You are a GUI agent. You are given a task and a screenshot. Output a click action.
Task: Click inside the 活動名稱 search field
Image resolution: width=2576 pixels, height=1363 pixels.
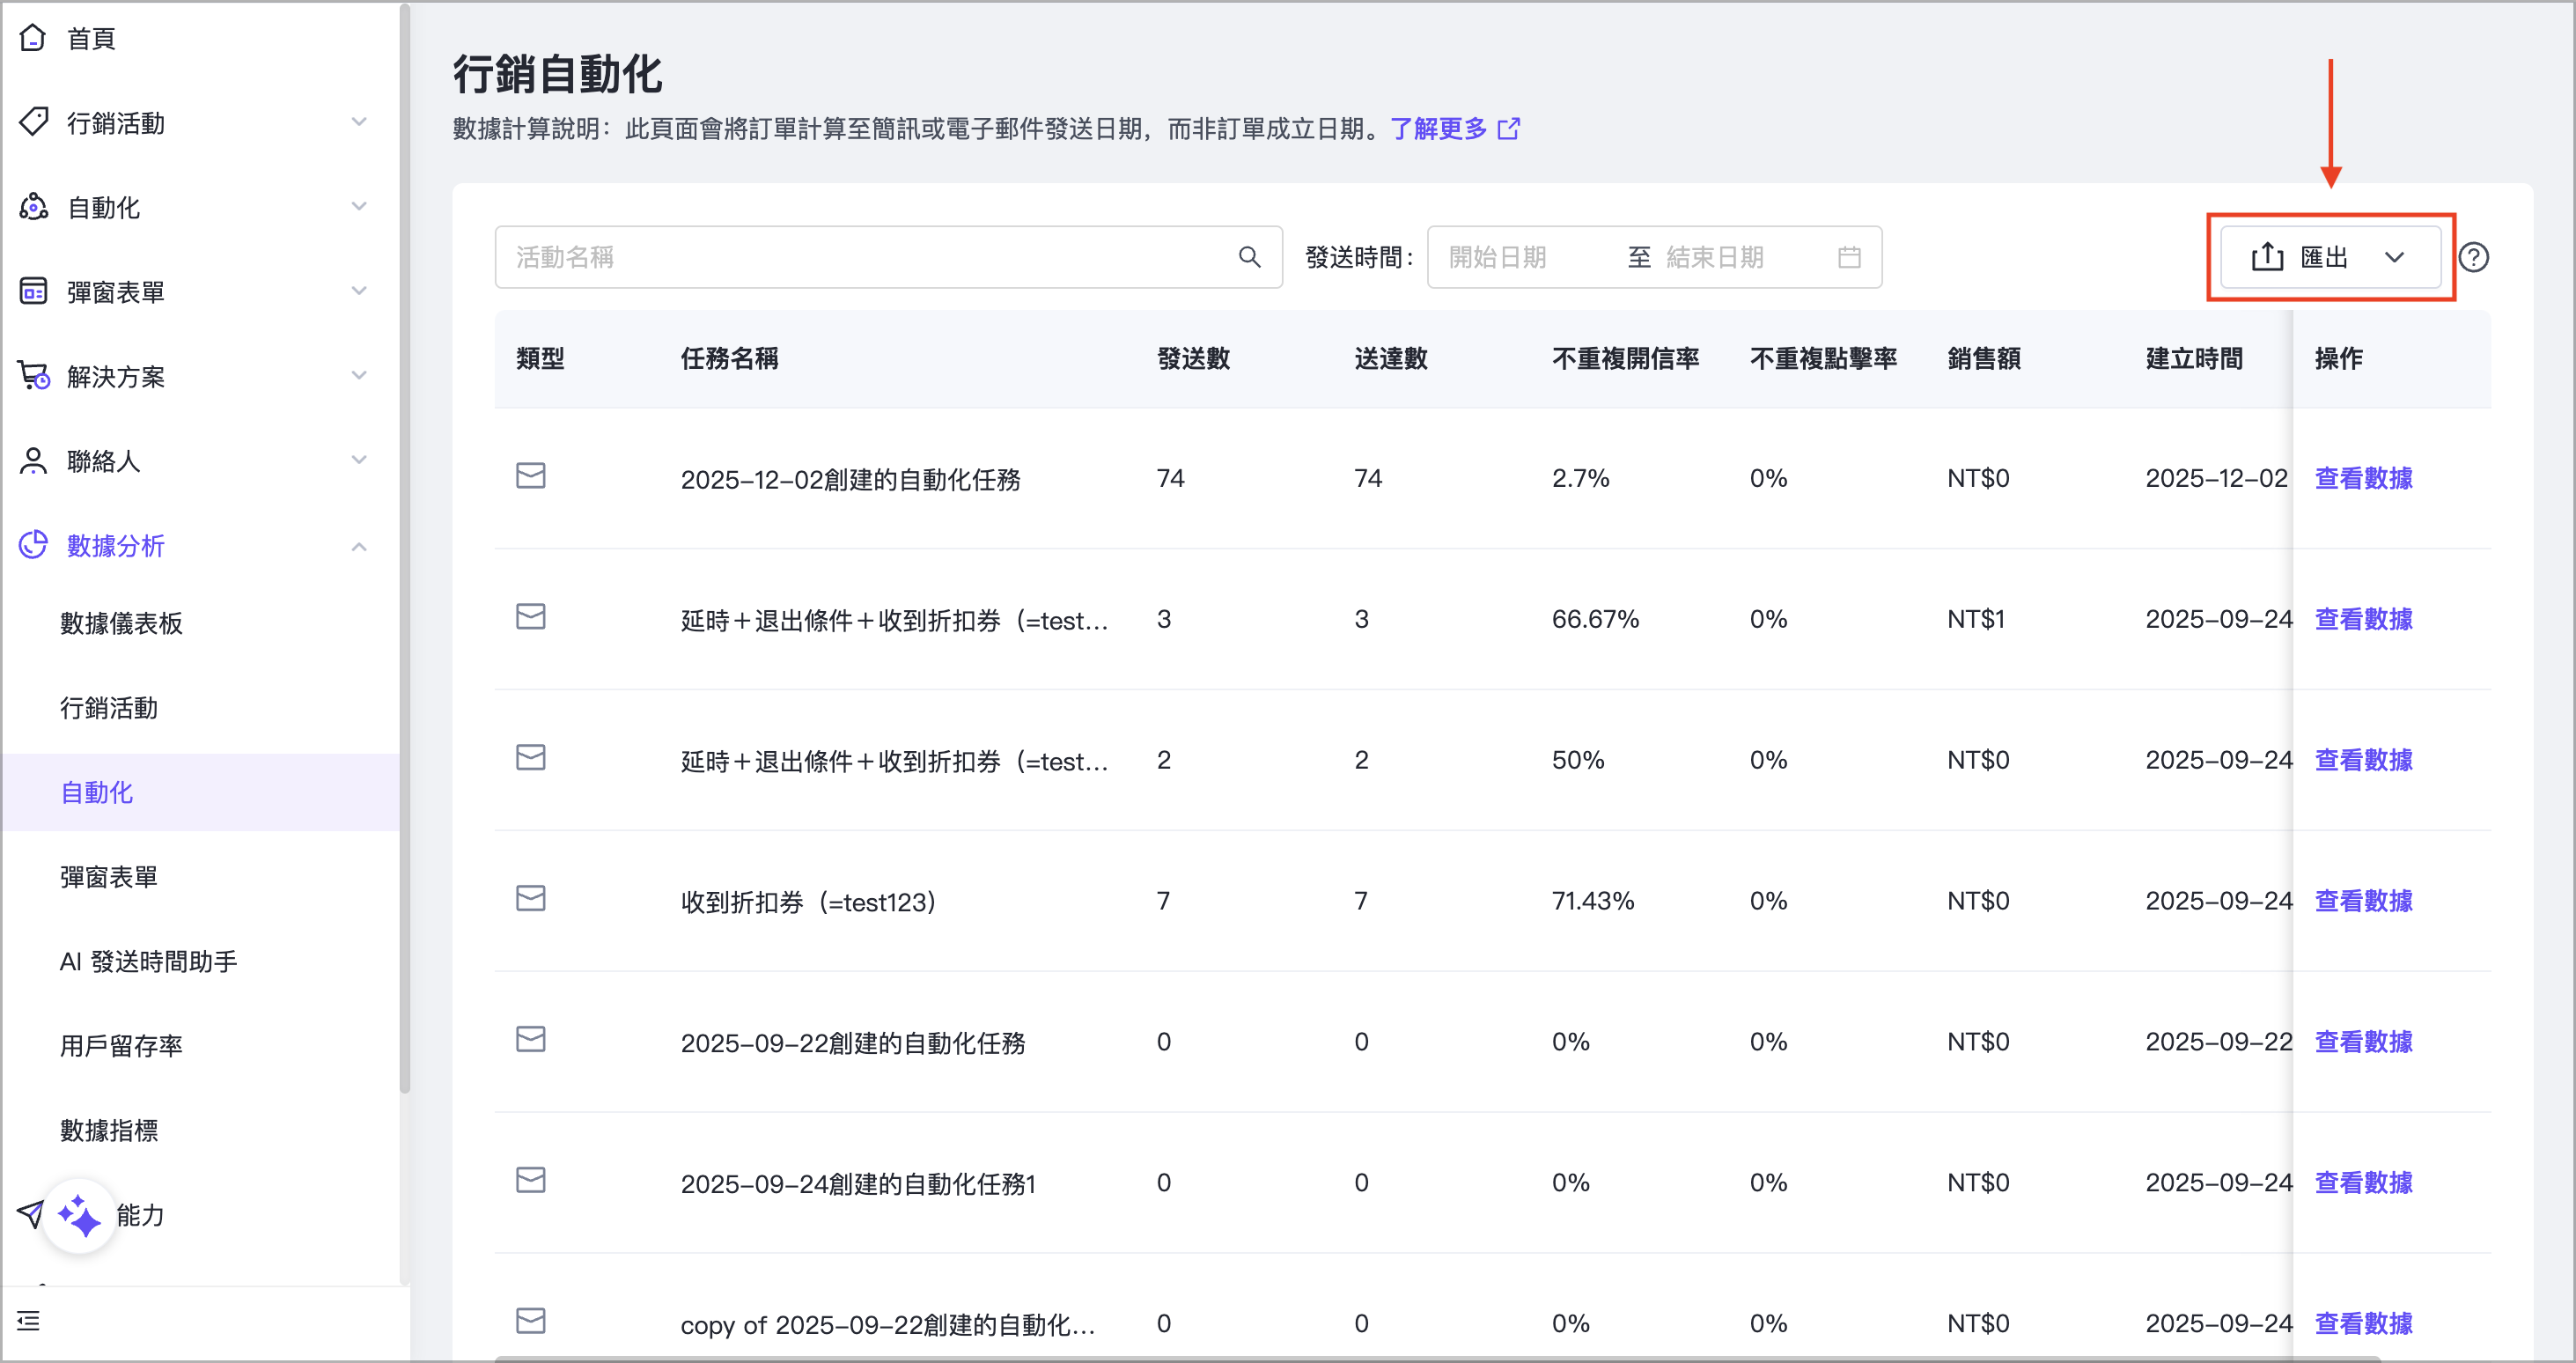click(x=850, y=257)
